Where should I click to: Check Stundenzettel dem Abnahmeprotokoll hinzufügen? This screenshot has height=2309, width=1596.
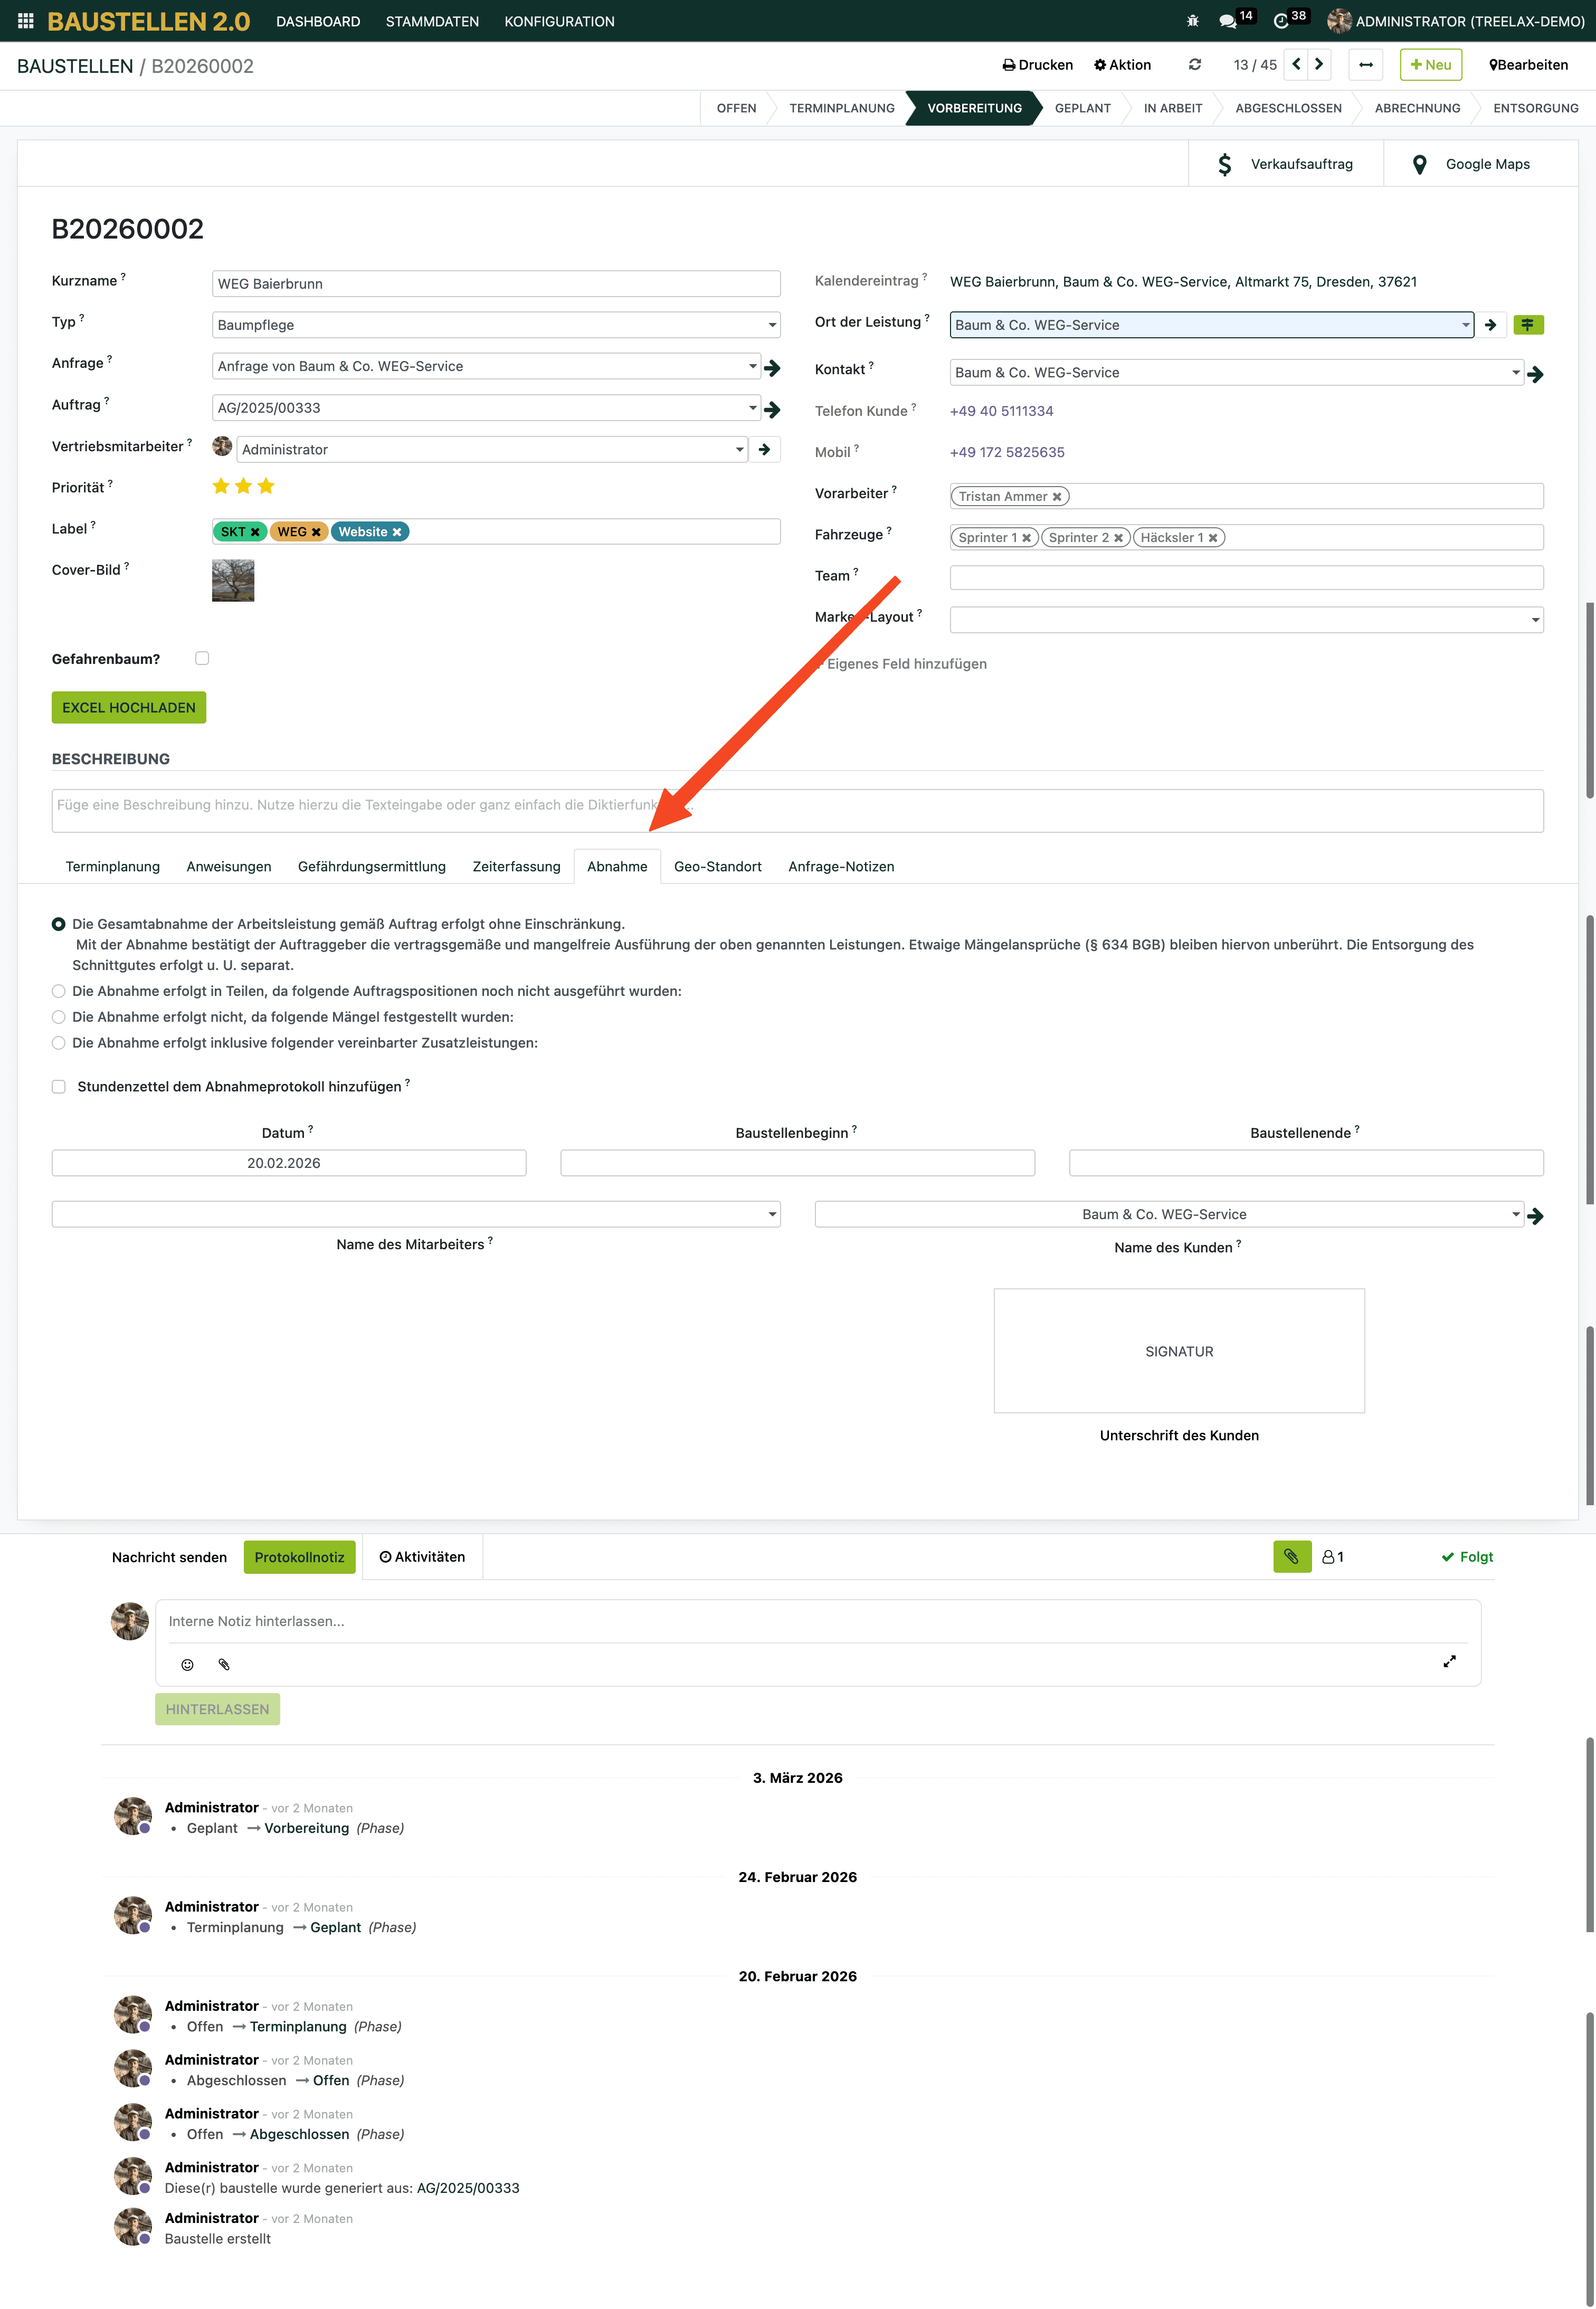[x=59, y=1087]
